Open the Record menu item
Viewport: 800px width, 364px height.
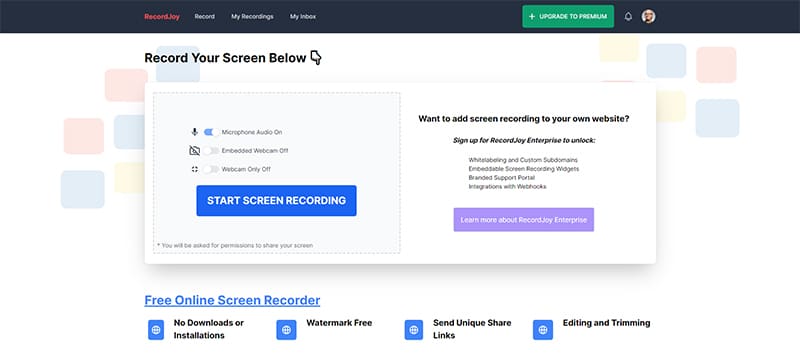click(x=205, y=16)
